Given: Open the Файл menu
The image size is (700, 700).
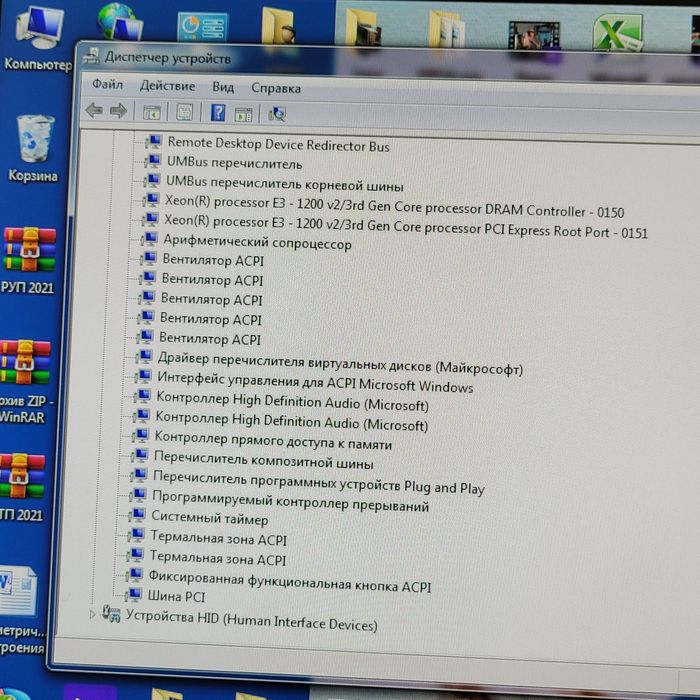Looking at the screenshot, I should (108, 83).
